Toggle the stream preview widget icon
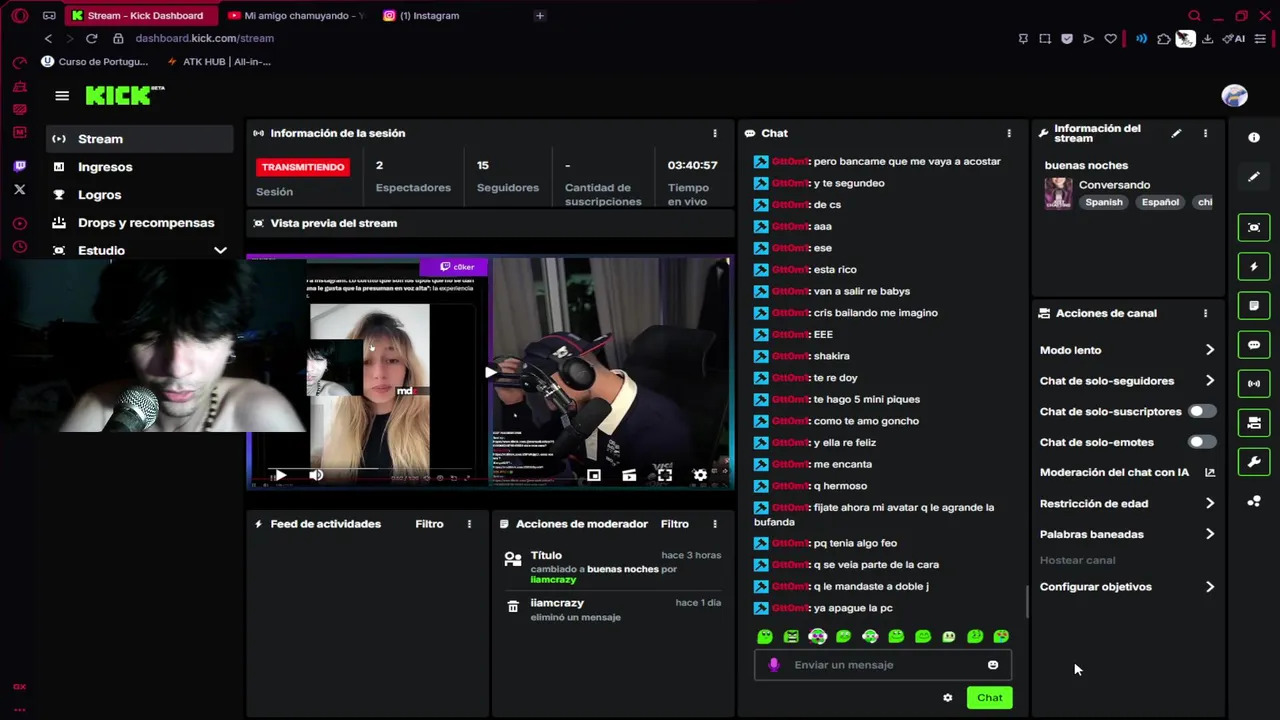This screenshot has height=720, width=1280. pyautogui.click(x=1254, y=228)
